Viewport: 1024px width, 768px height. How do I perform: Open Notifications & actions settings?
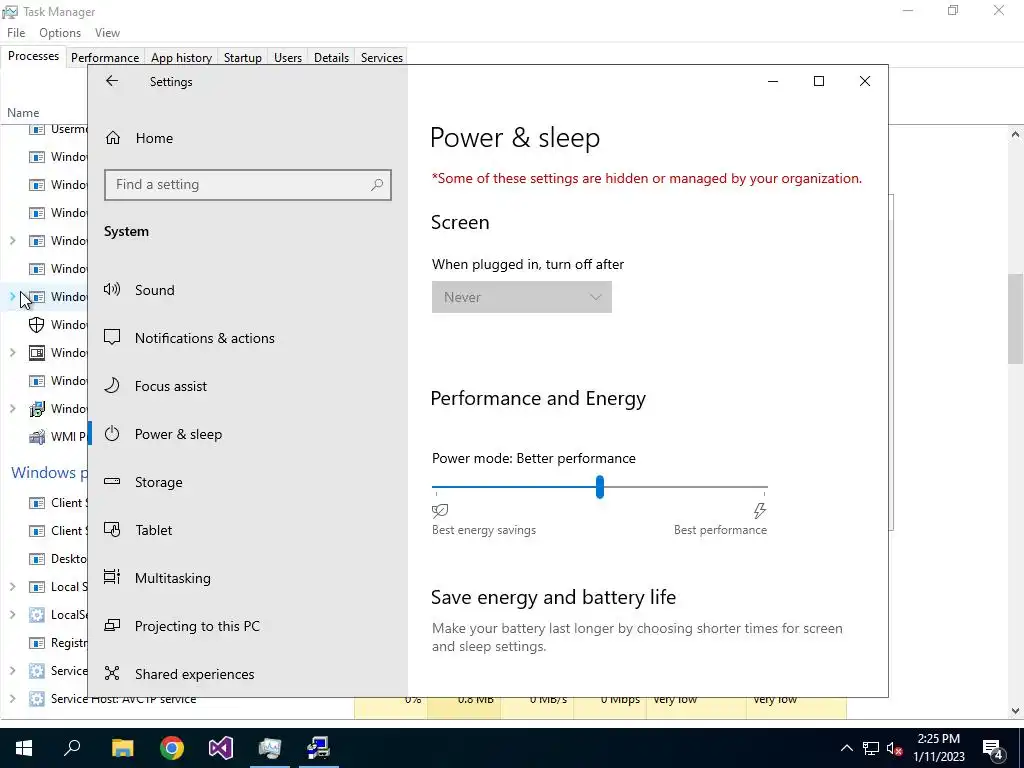(204, 338)
